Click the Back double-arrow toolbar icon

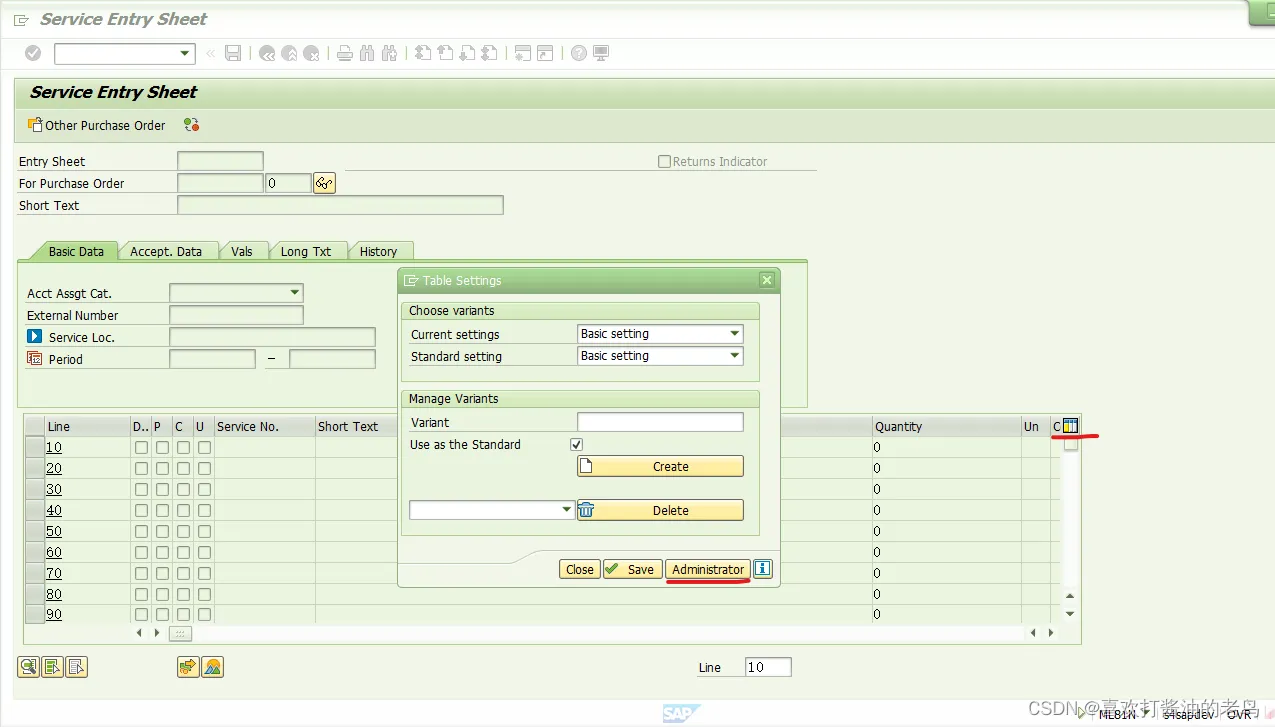[x=267, y=53]
